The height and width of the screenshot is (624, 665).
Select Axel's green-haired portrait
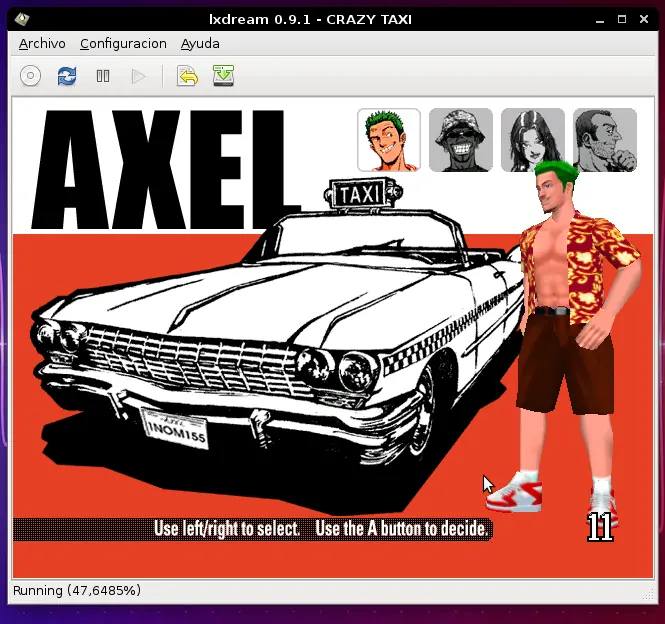click(389, 140)
